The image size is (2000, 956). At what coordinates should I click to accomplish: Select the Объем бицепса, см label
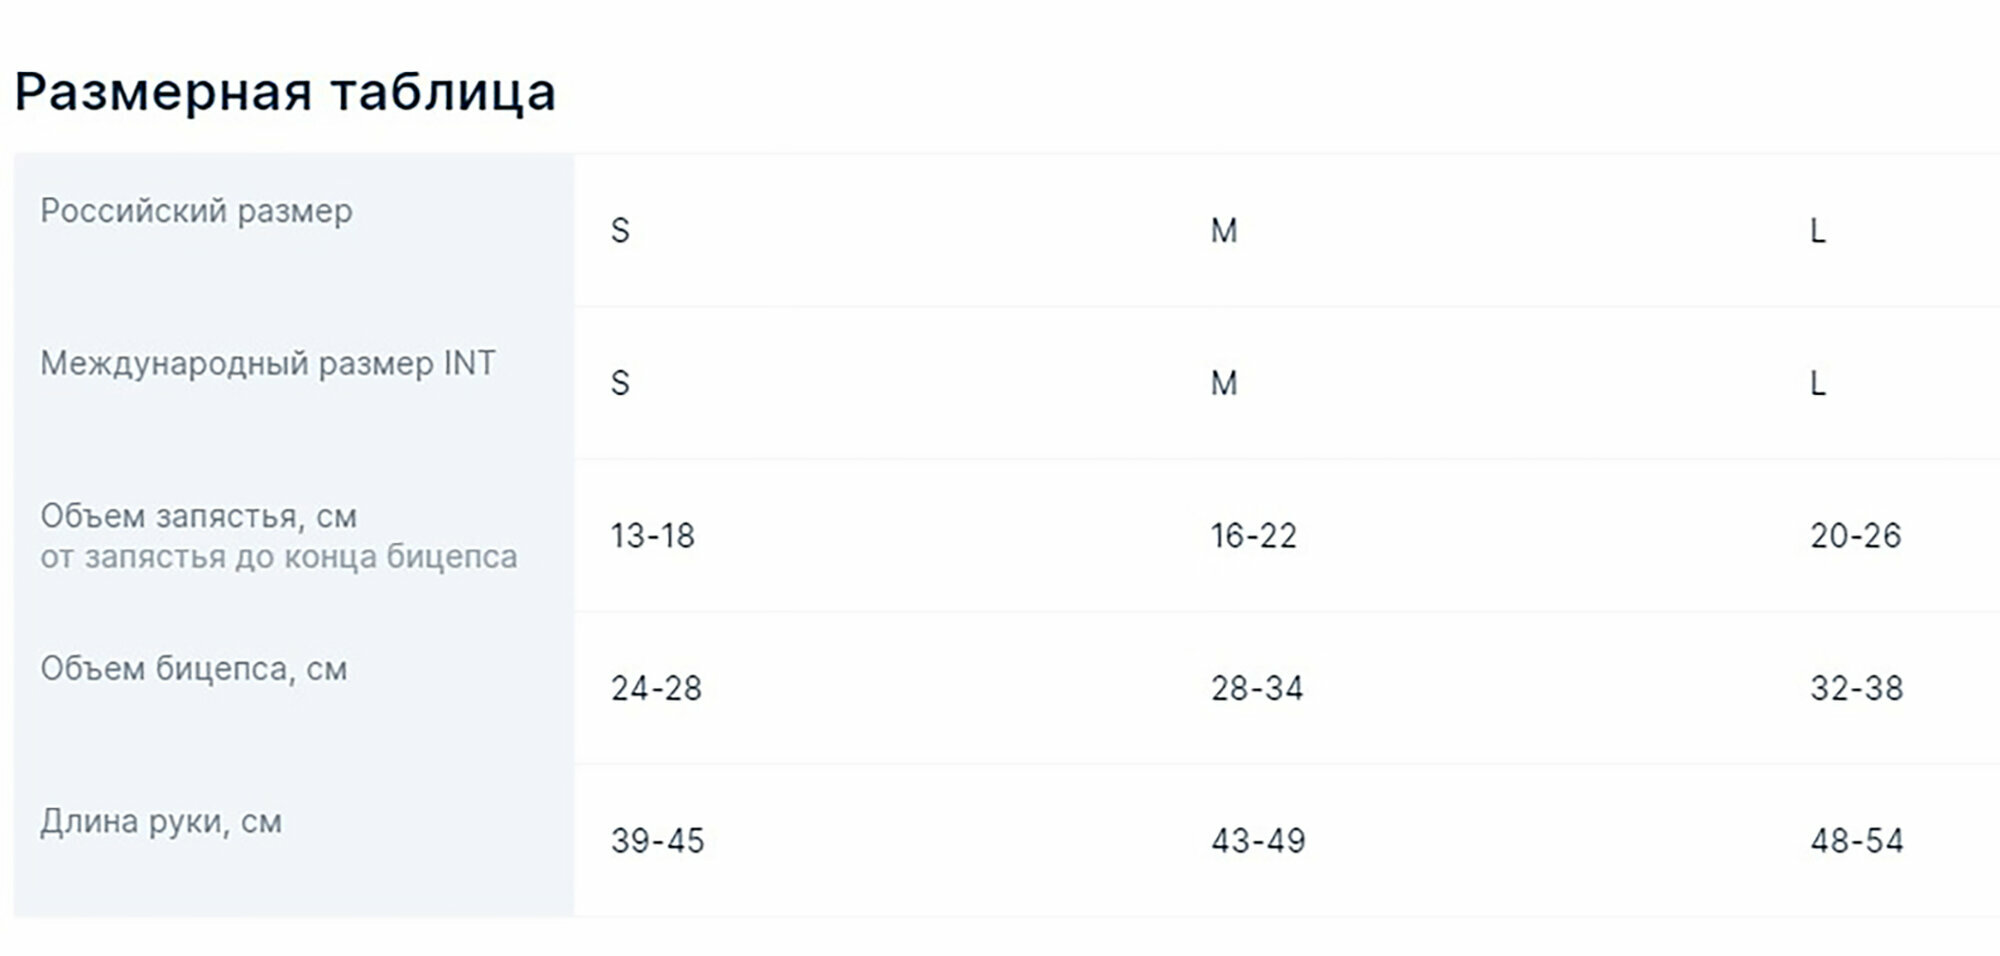pos(194,669)
